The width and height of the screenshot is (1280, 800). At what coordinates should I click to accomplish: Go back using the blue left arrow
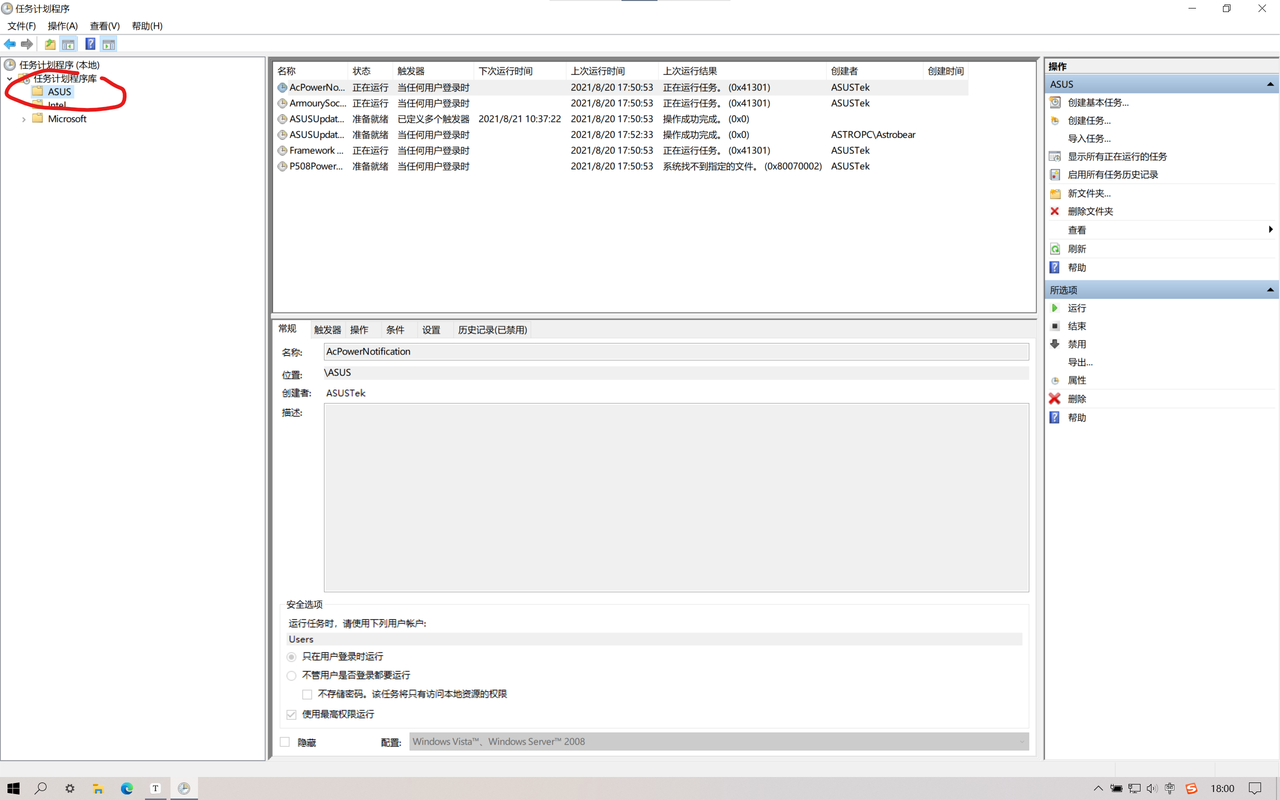click(x=10, y=44)
